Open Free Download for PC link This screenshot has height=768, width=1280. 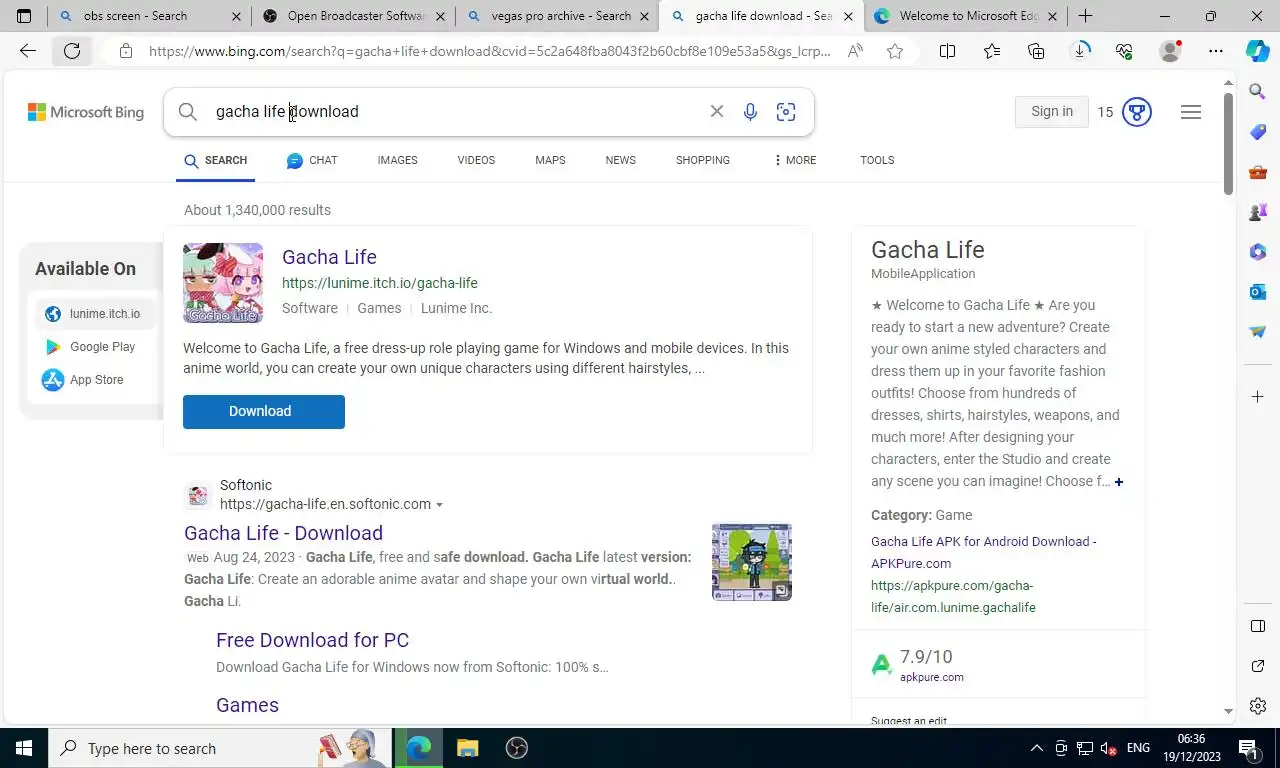click(x=312, y=640)
